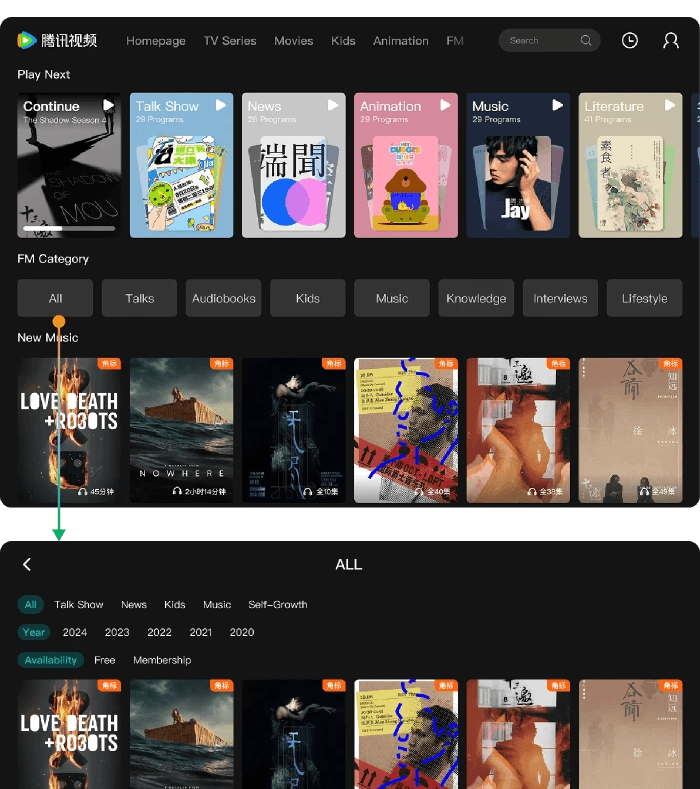This screenshot has width=700, height=789.
Task: Select the Kids FM category button
Action: click(x=307, y=298)
